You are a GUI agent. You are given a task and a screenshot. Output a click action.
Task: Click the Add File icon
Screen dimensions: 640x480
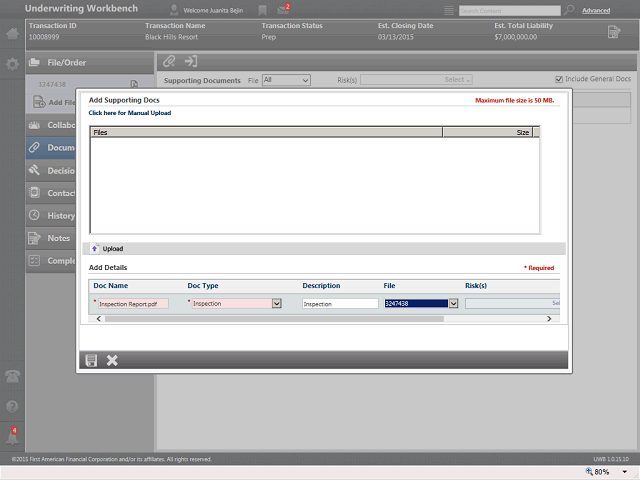click(39, 102)
